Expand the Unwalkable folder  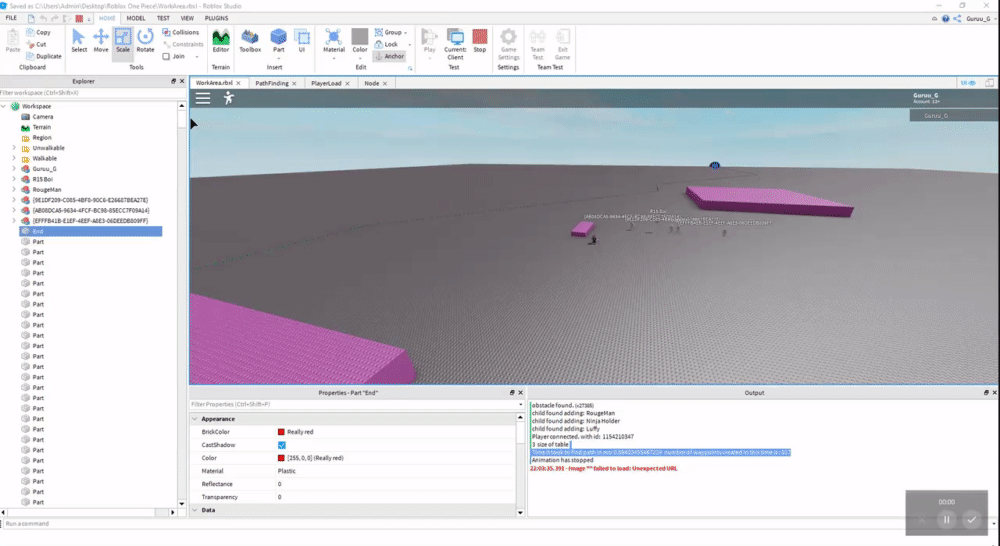[14, 148]
